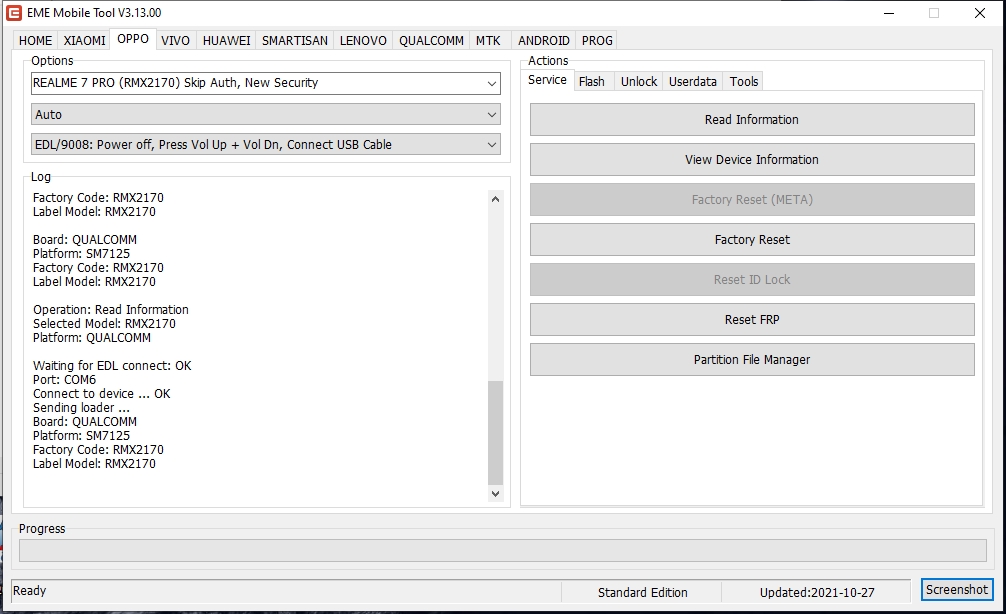Open the QUALCOMM tab
The image size is (1006, 614).
click(431, 40)
